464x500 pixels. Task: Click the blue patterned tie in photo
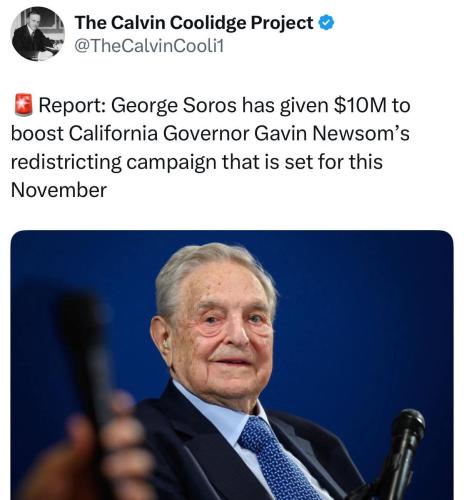coord(277,462)
